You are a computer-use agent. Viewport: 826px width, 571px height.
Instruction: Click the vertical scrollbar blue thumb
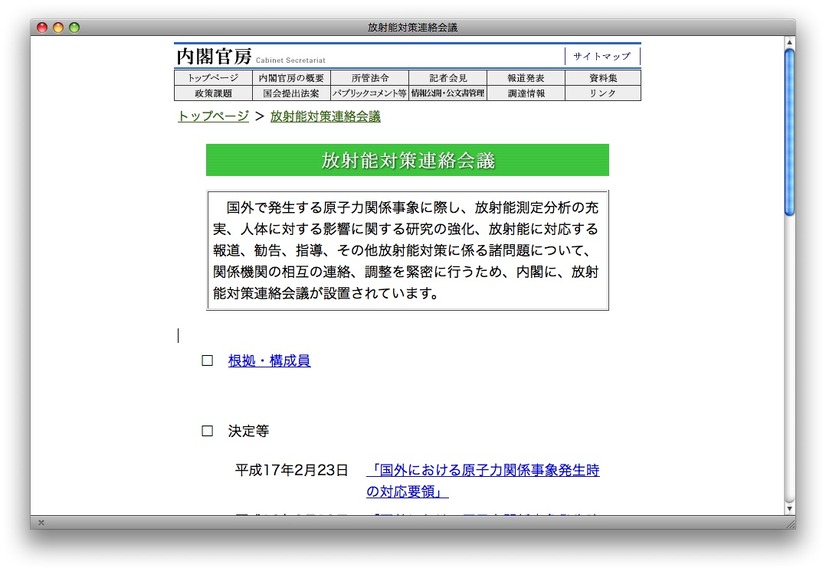[x=789, y=130]
